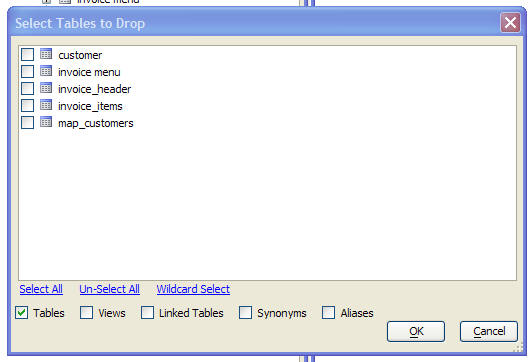Click the customer table icon
530x362 pixels.
tap(46, 54)
